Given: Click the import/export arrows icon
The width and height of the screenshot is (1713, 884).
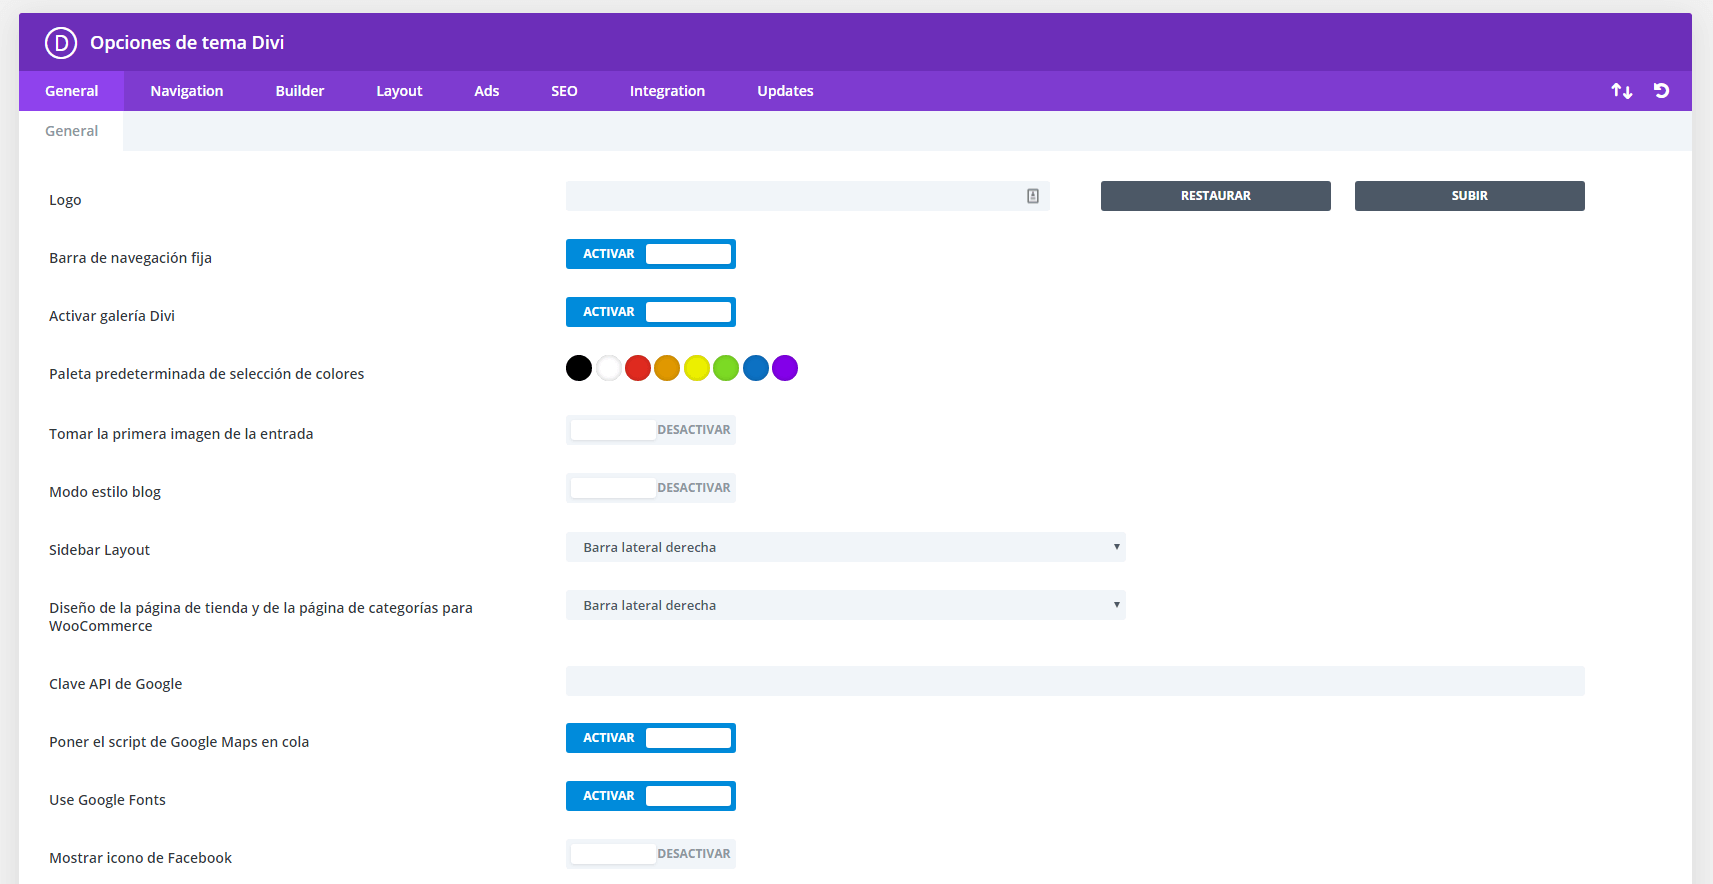Looking at the screenshot, I should pyautogui.click(x=1622, y=91).
